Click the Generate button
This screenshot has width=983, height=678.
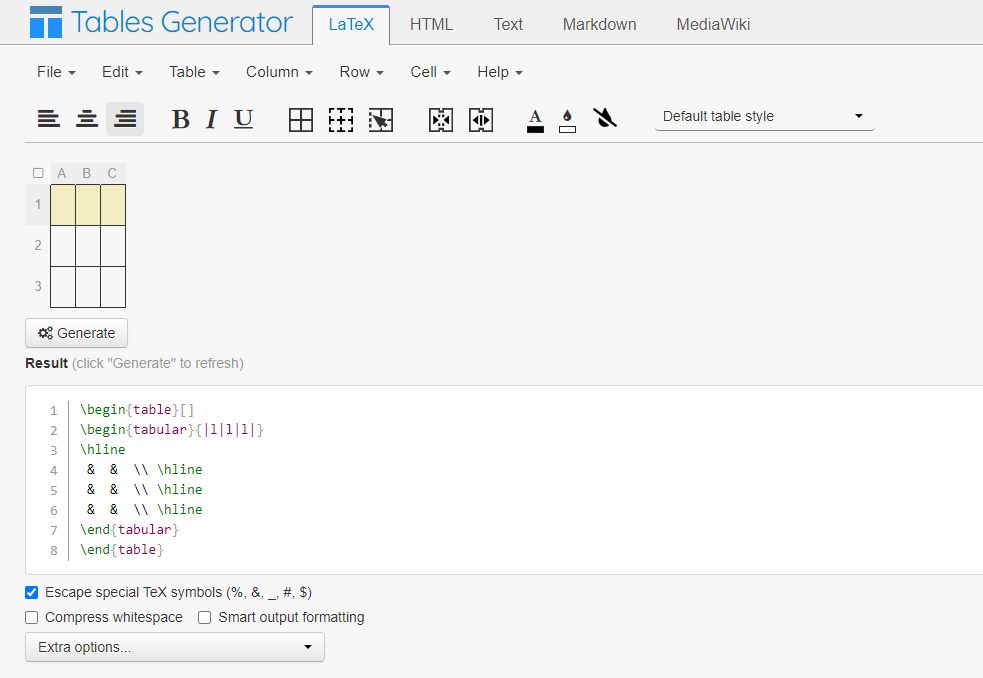[76, 333]
